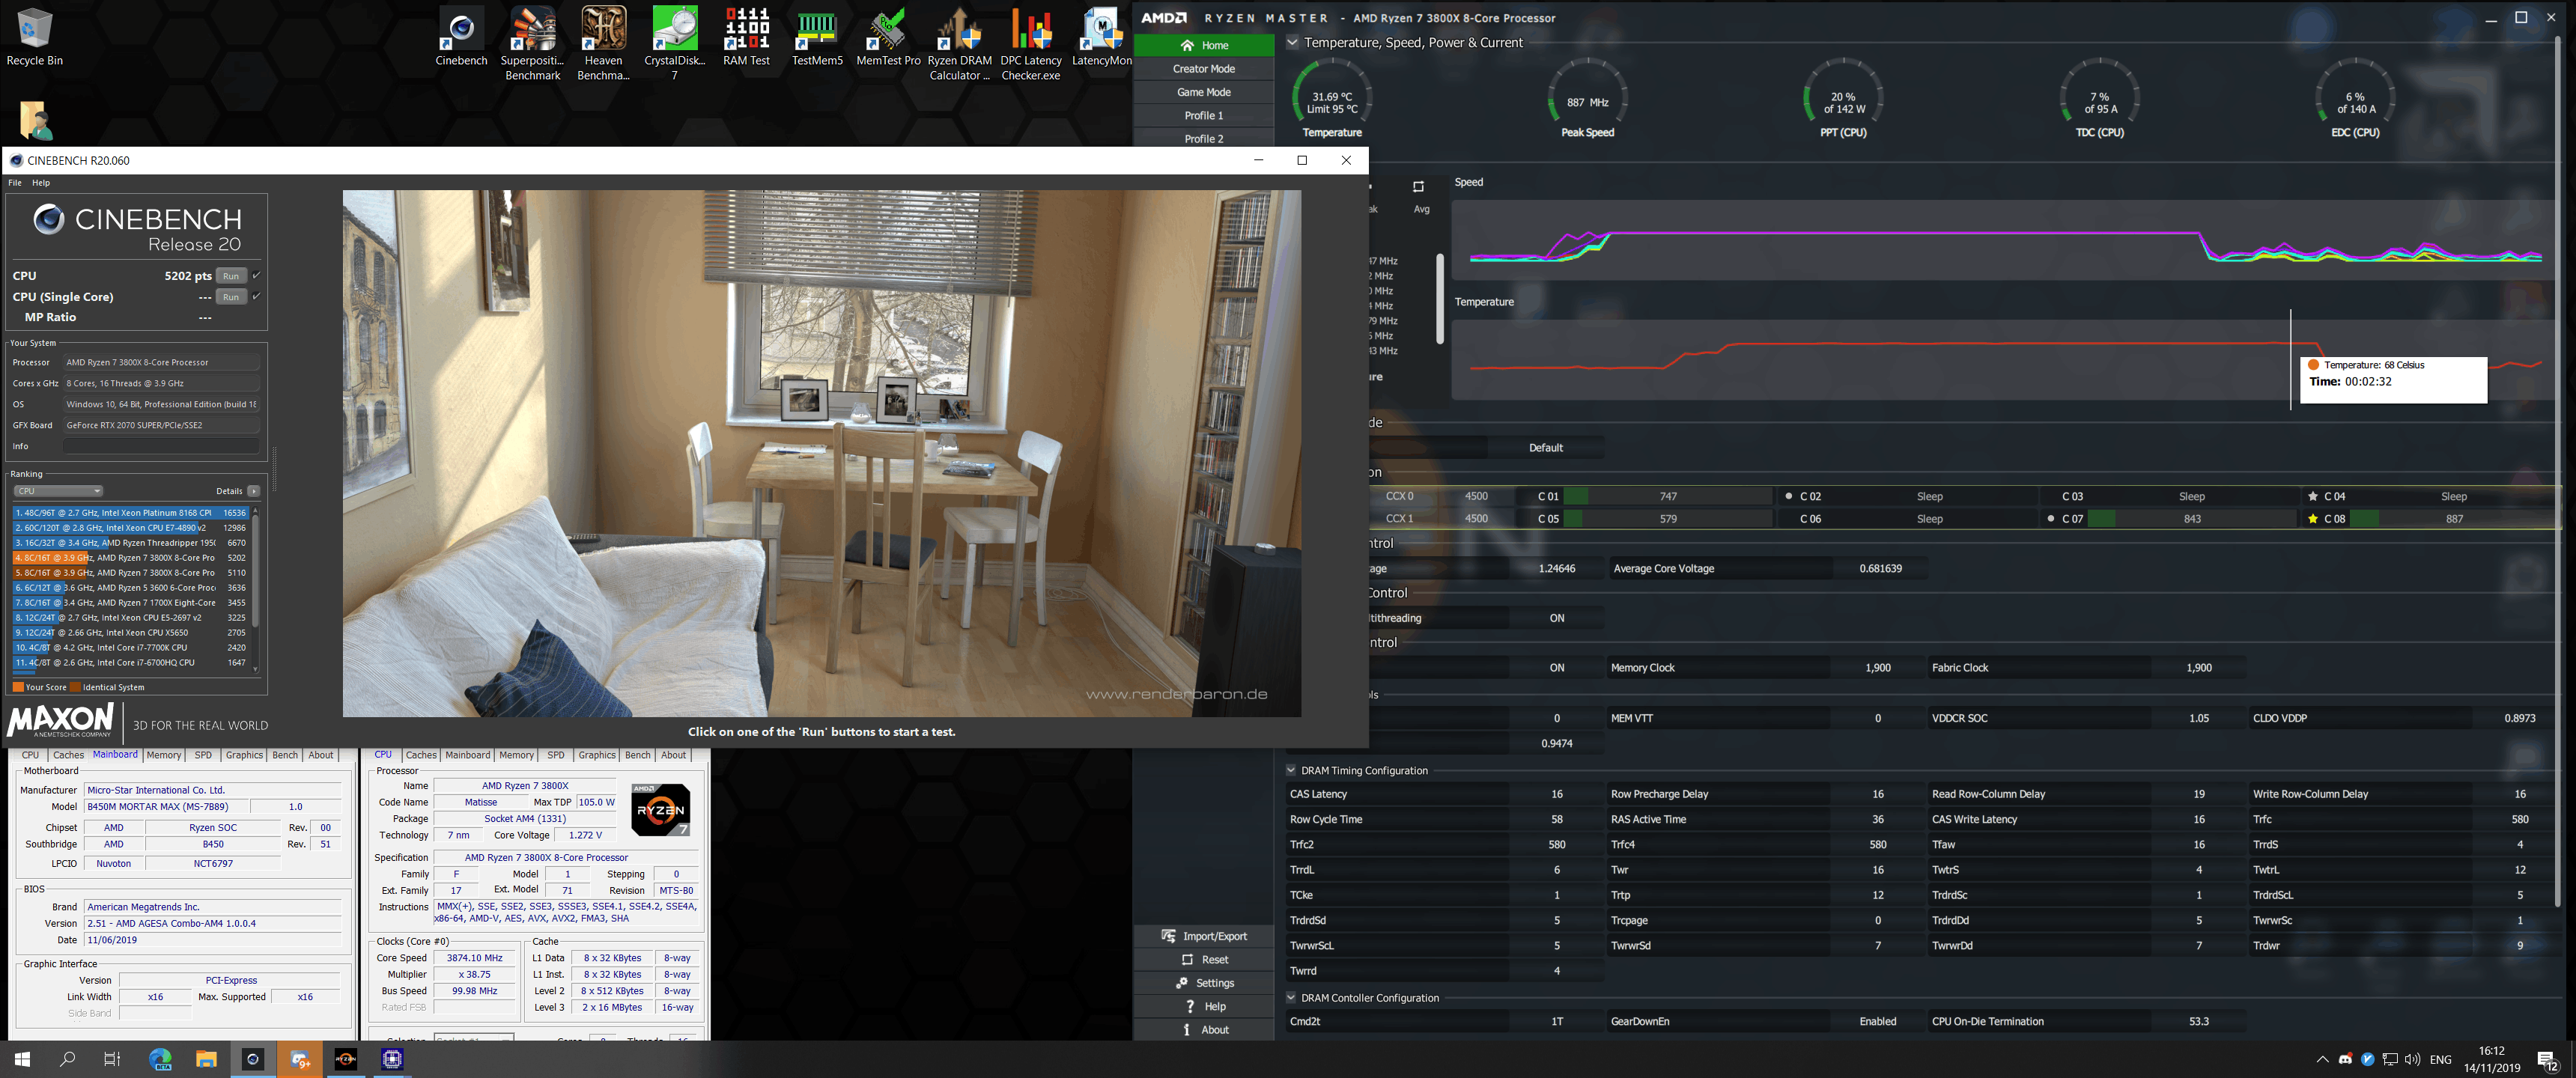Open the Ranking CPU dropdown
Viewport: 2576px width, 1078px height.
pyautogui.click(x=58, y=491)
